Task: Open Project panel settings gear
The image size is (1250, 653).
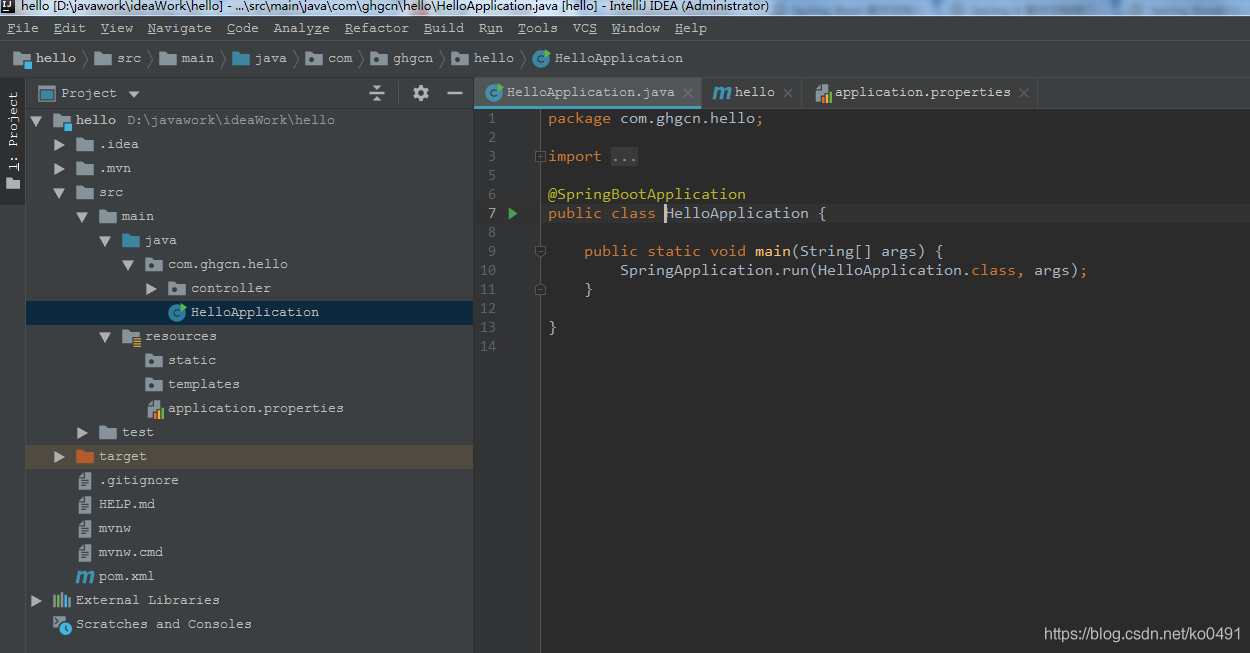Action: (421, 93)
